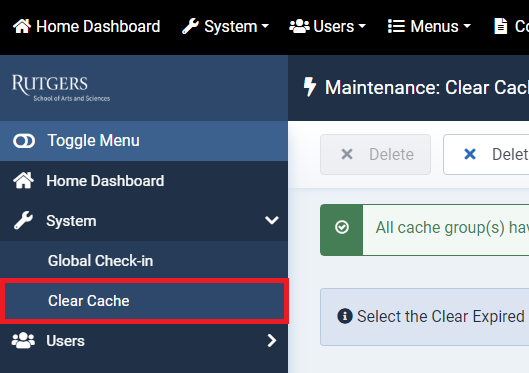Viewport: 529px width, 373px height.
Task: Click the green success checkmark icon
Action: pos(342,227)
